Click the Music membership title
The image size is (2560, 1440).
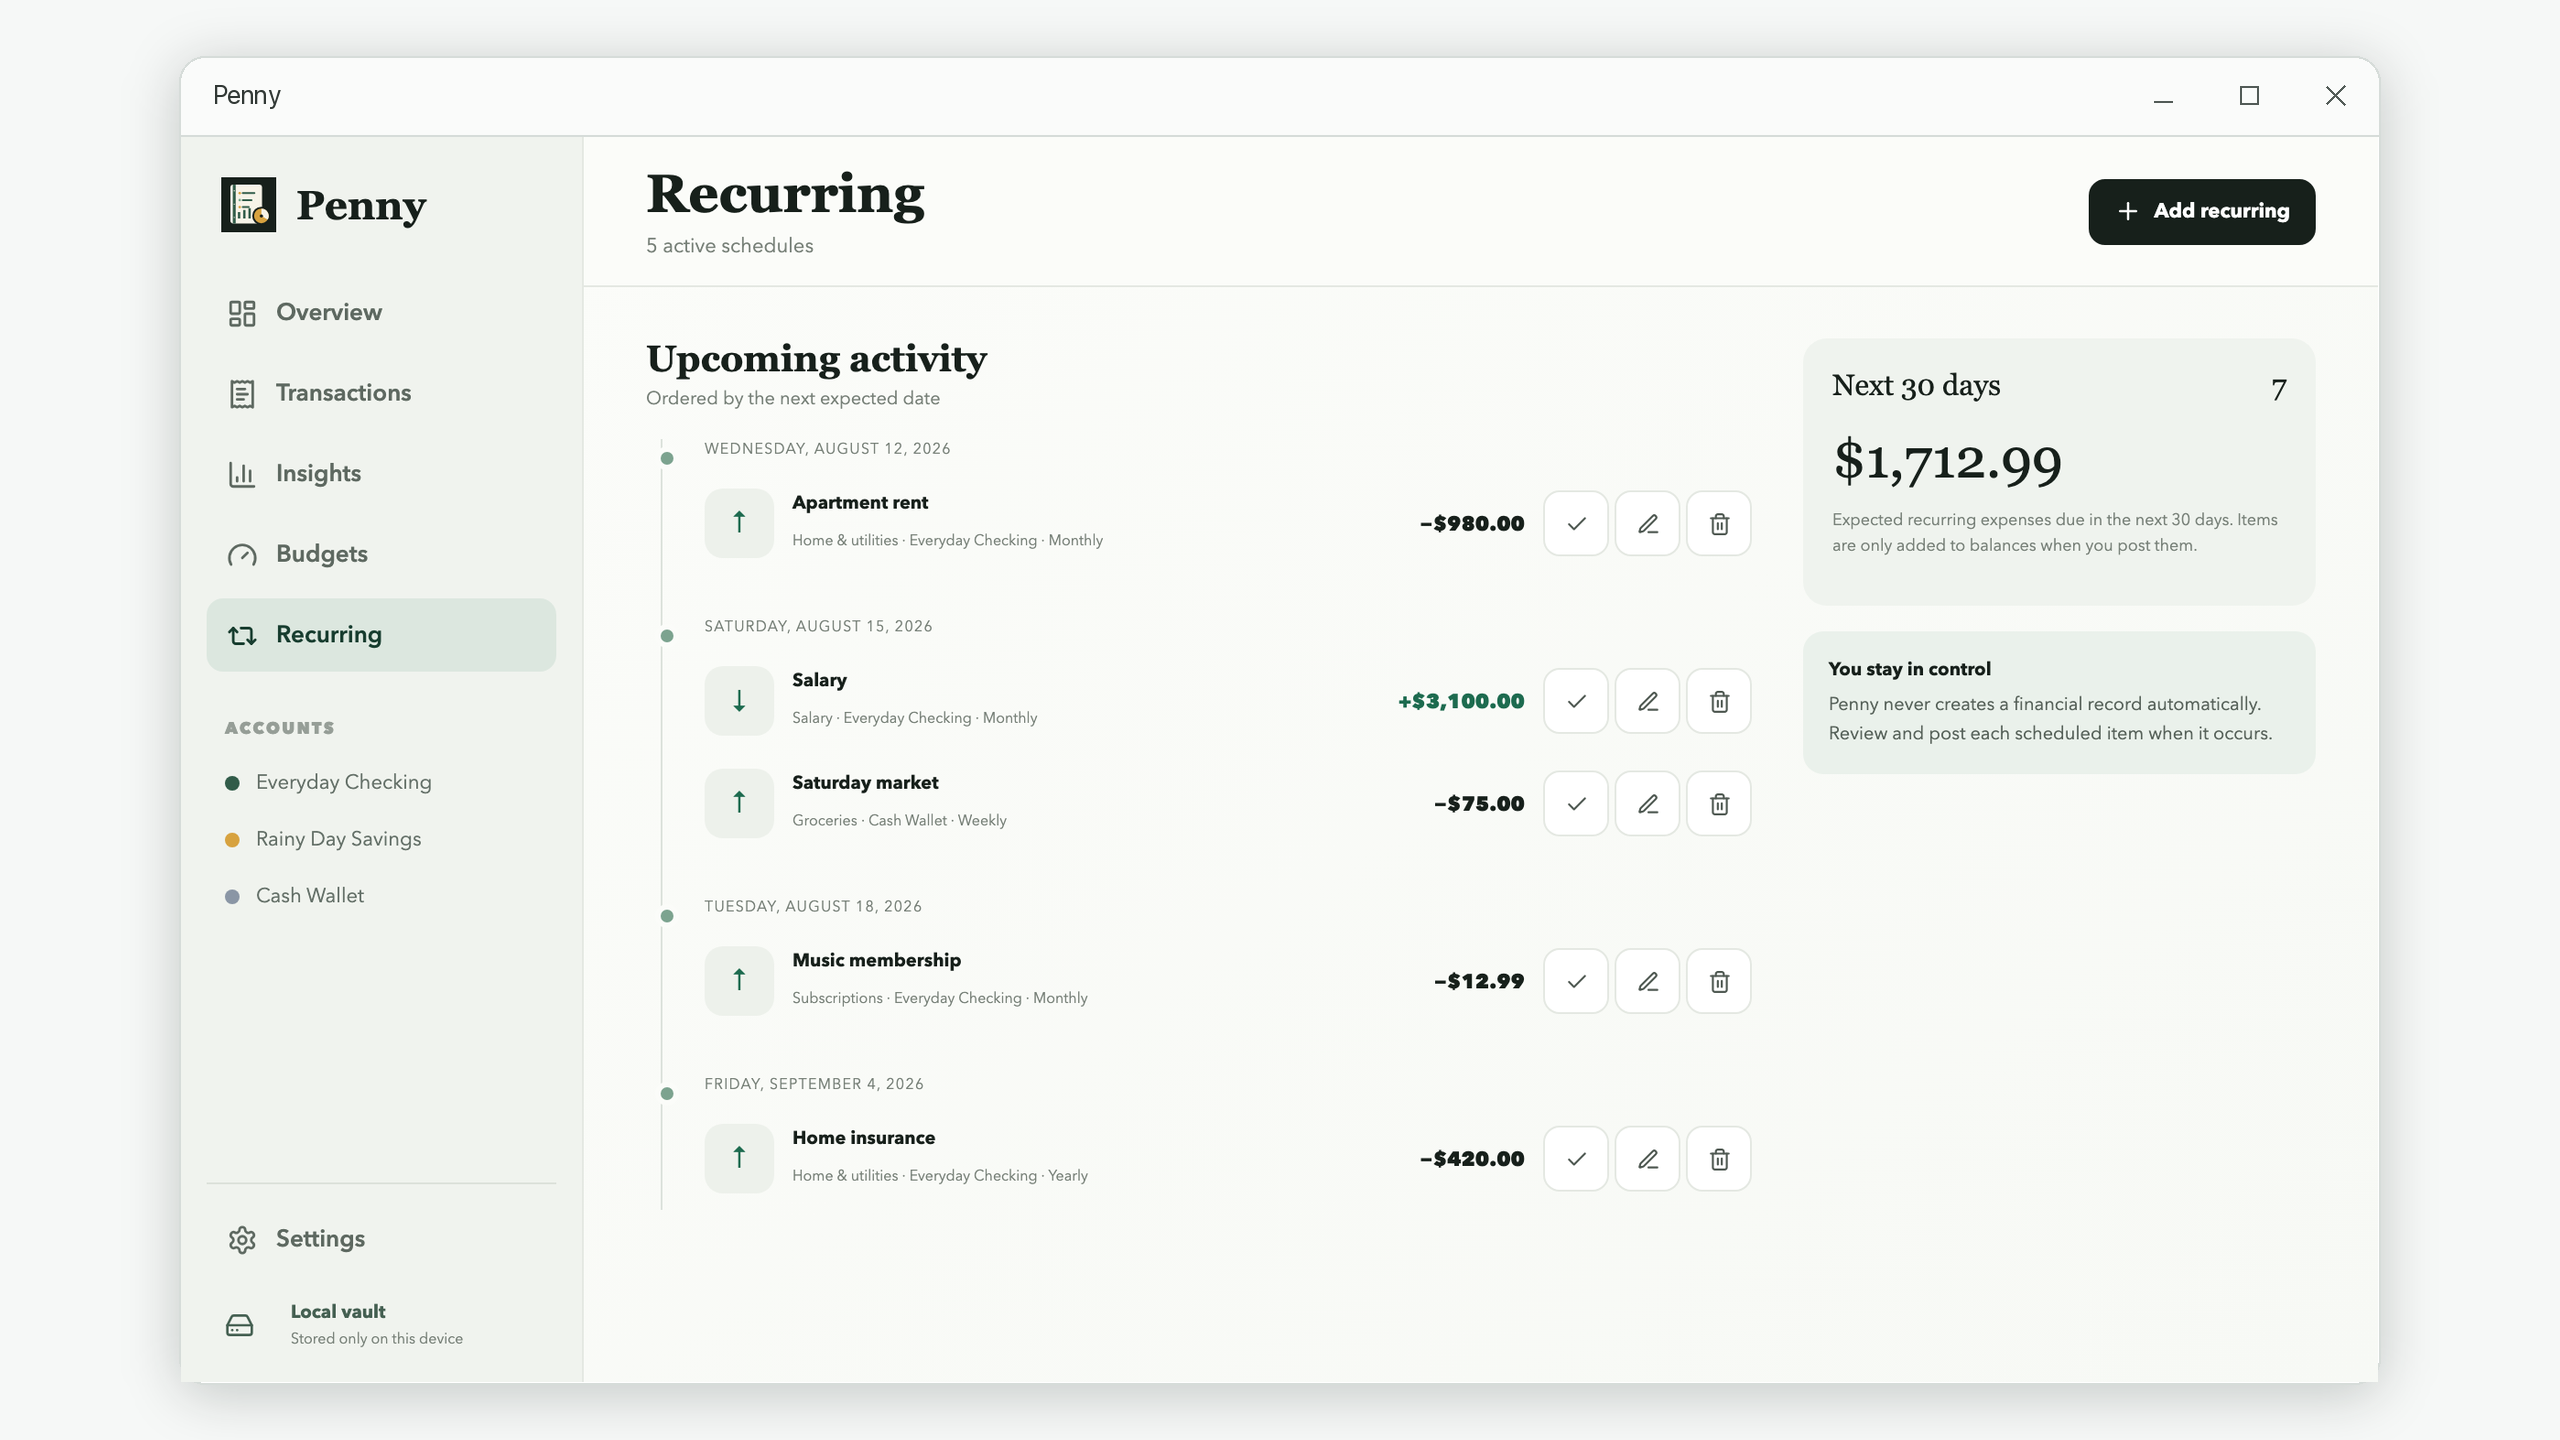click(876, 960)
